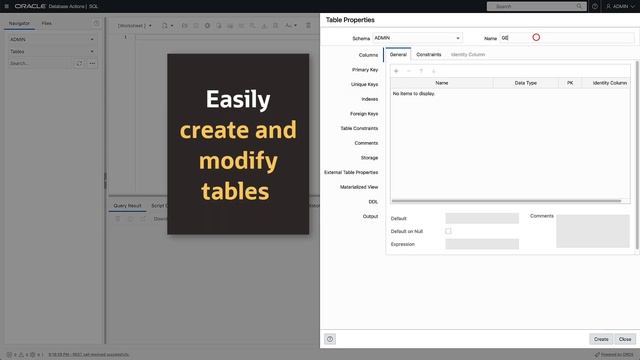Screen dimensions: 640x360
Task: Open the Aa text format dropdown
Action: click(x=291, y=25)
